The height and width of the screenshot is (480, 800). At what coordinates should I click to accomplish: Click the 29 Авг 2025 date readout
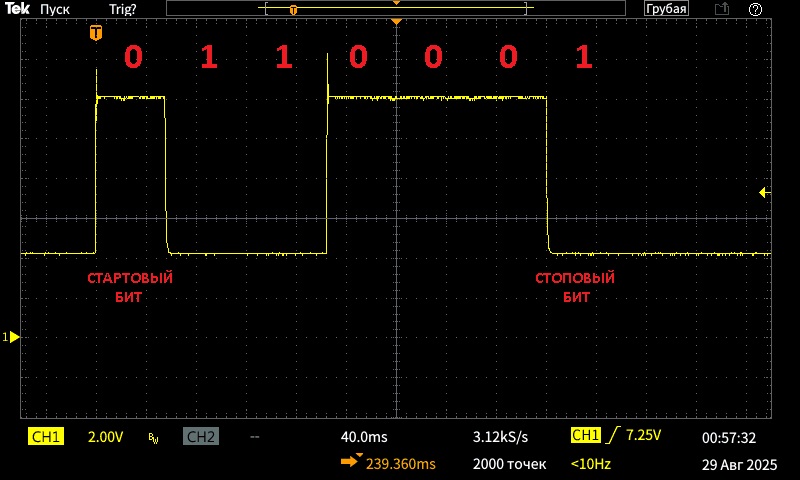[x=739, y=465]
